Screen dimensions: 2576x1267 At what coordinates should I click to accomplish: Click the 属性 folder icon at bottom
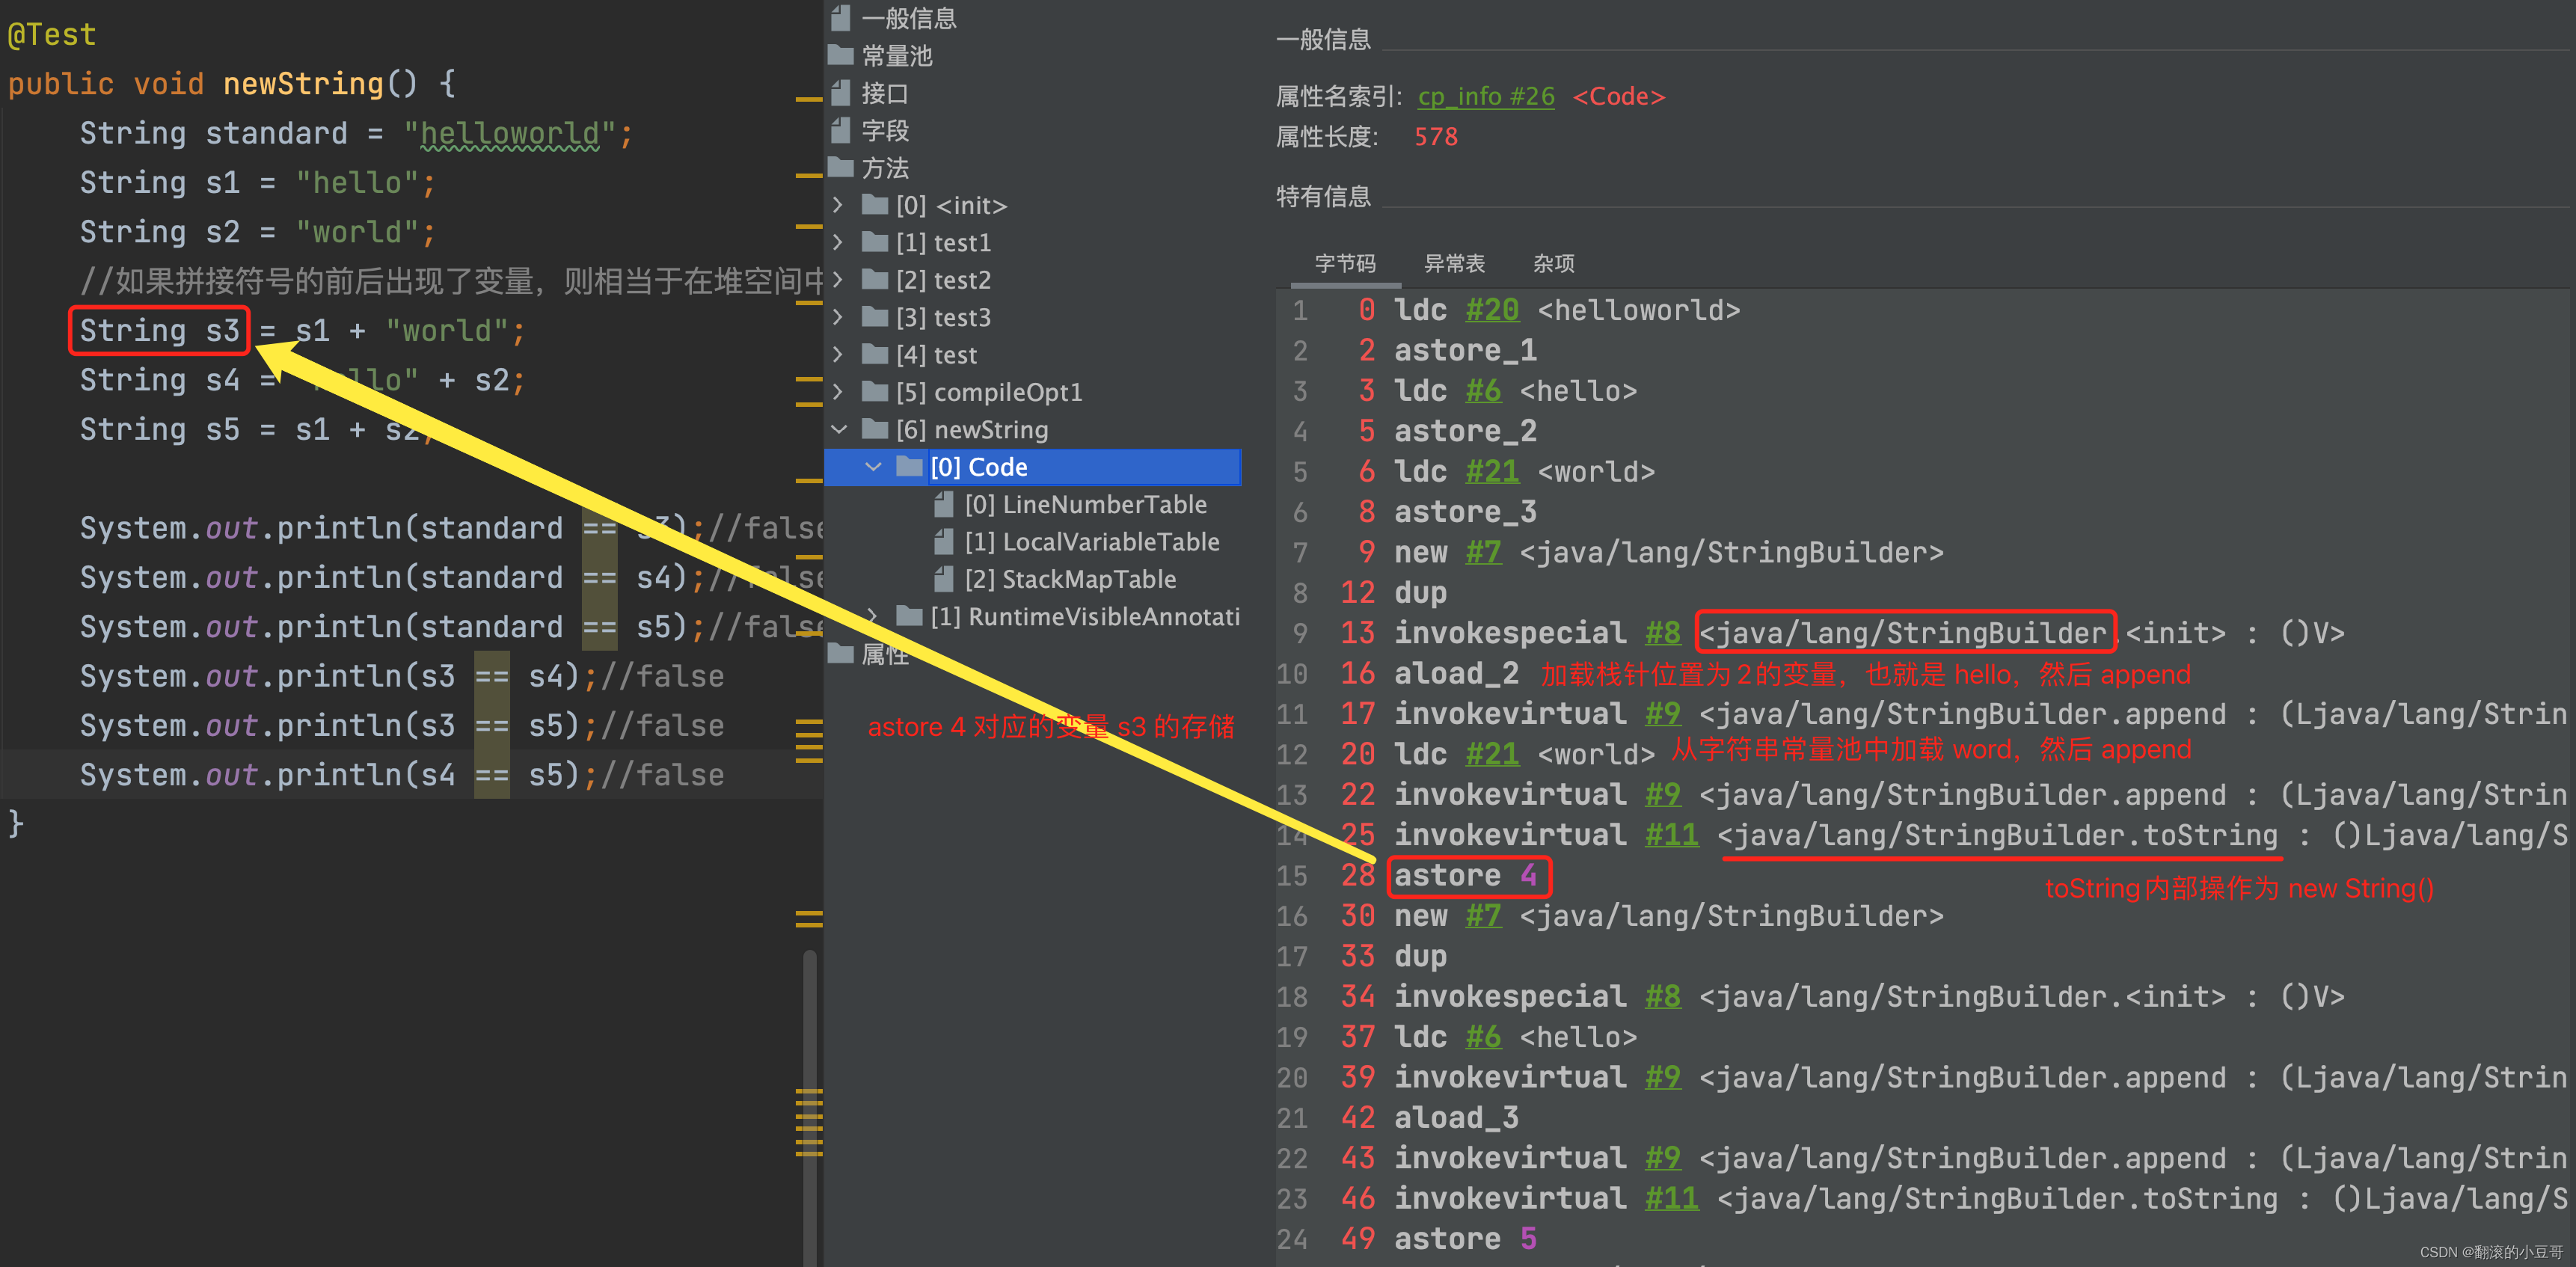click(841, 654)
